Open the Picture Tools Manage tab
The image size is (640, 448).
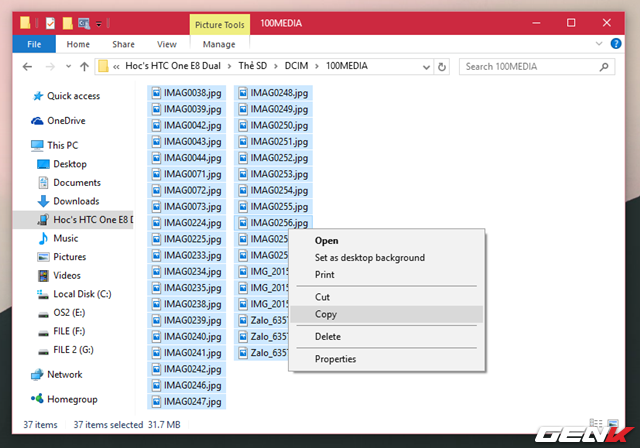219,44
